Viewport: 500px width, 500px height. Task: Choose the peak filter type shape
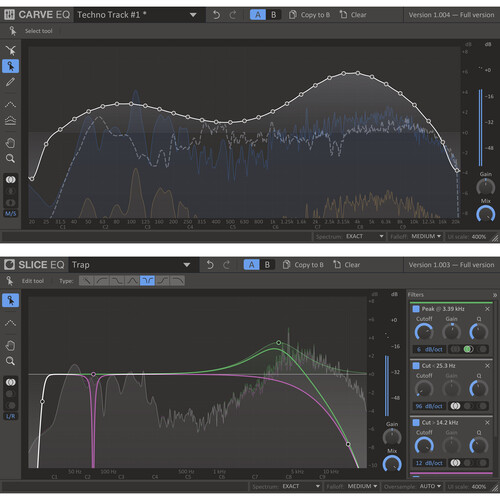pos(132,281)
